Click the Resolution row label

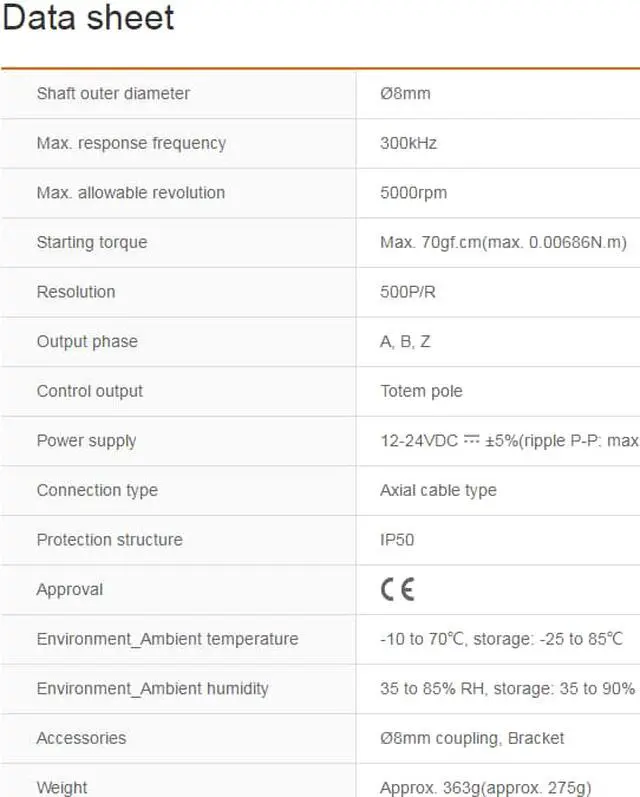76,292
